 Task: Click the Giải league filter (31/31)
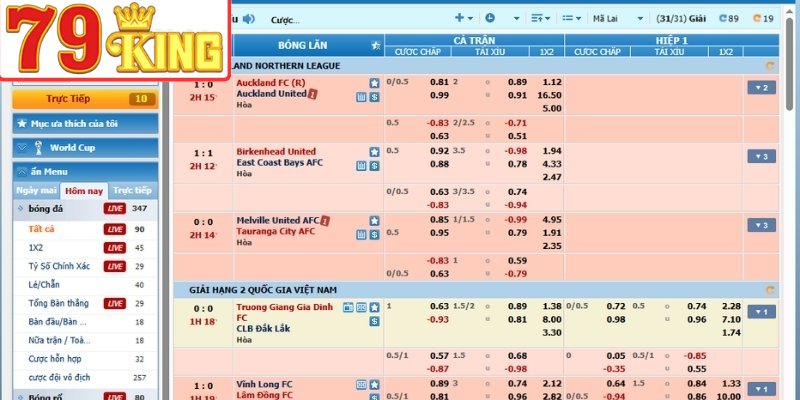click(681, 19)
